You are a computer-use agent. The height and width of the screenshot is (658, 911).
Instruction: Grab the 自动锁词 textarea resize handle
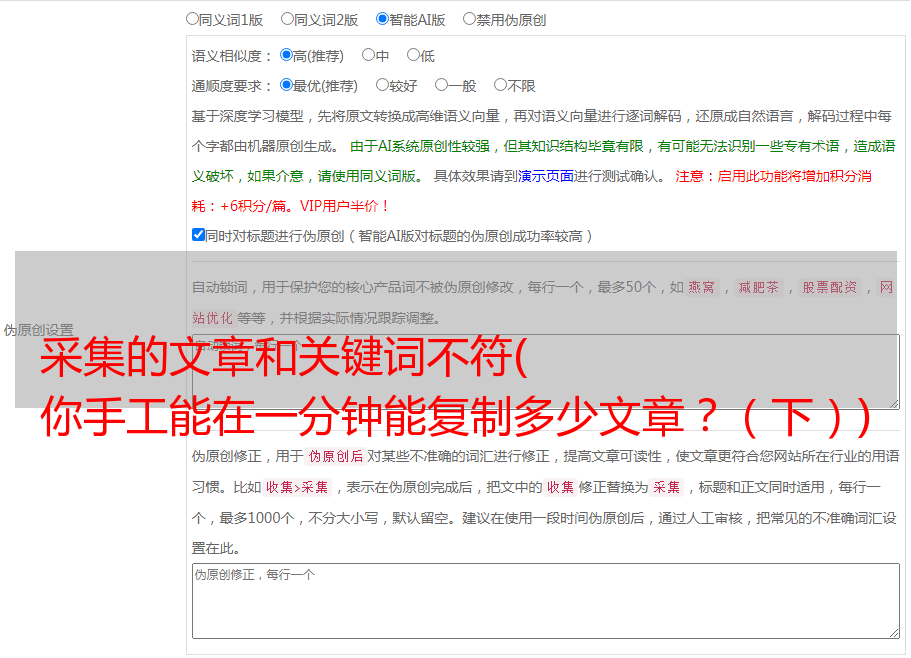tap(893, 402)
